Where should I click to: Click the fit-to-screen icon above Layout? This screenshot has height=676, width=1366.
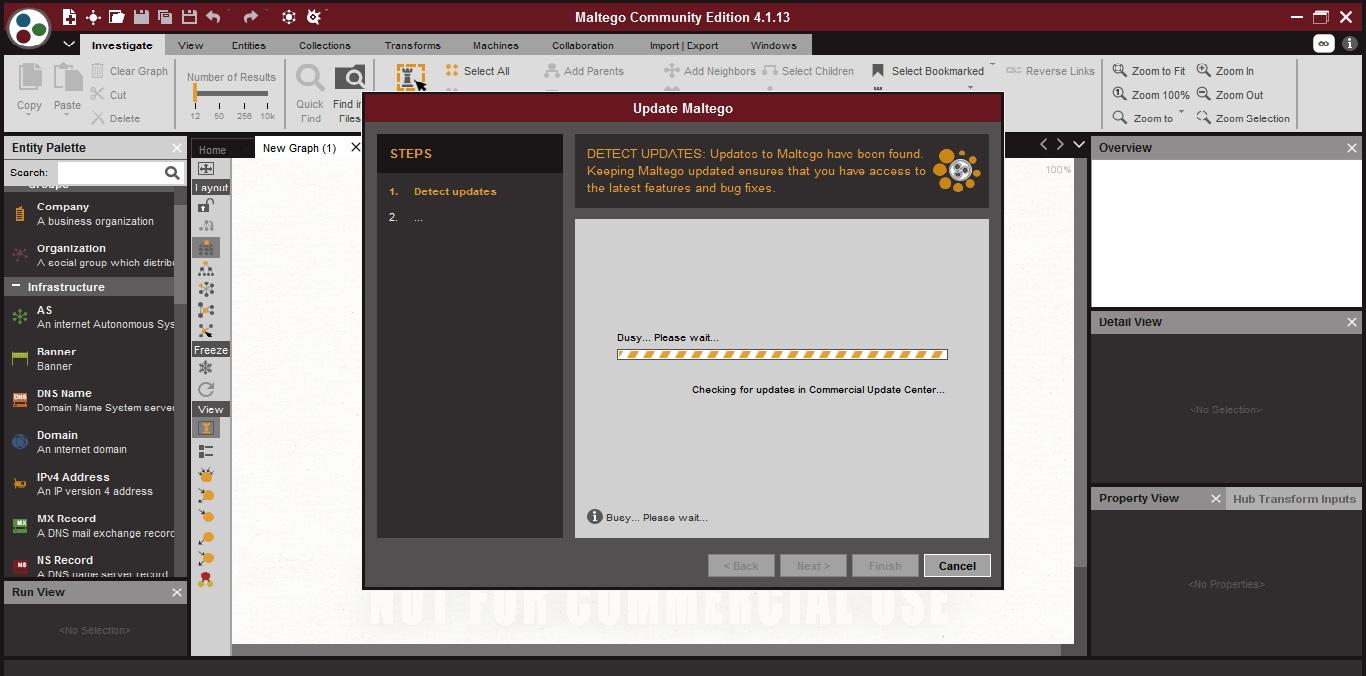(206, 169)
